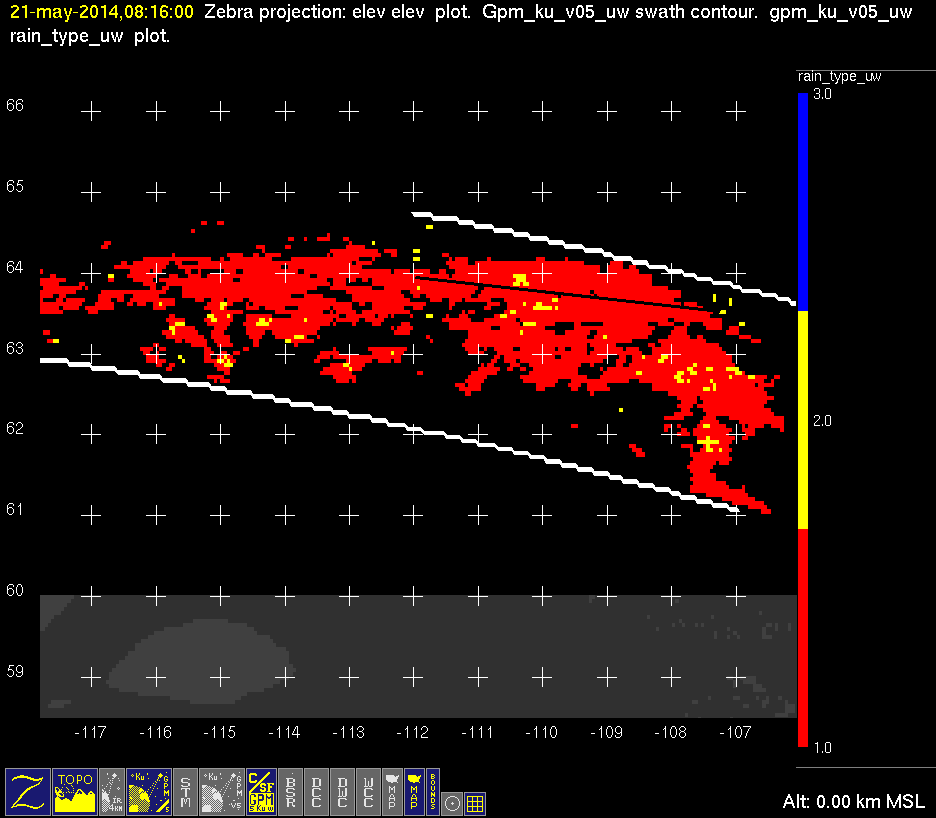Click the circle range-ring icon

[x=453, y=802]
